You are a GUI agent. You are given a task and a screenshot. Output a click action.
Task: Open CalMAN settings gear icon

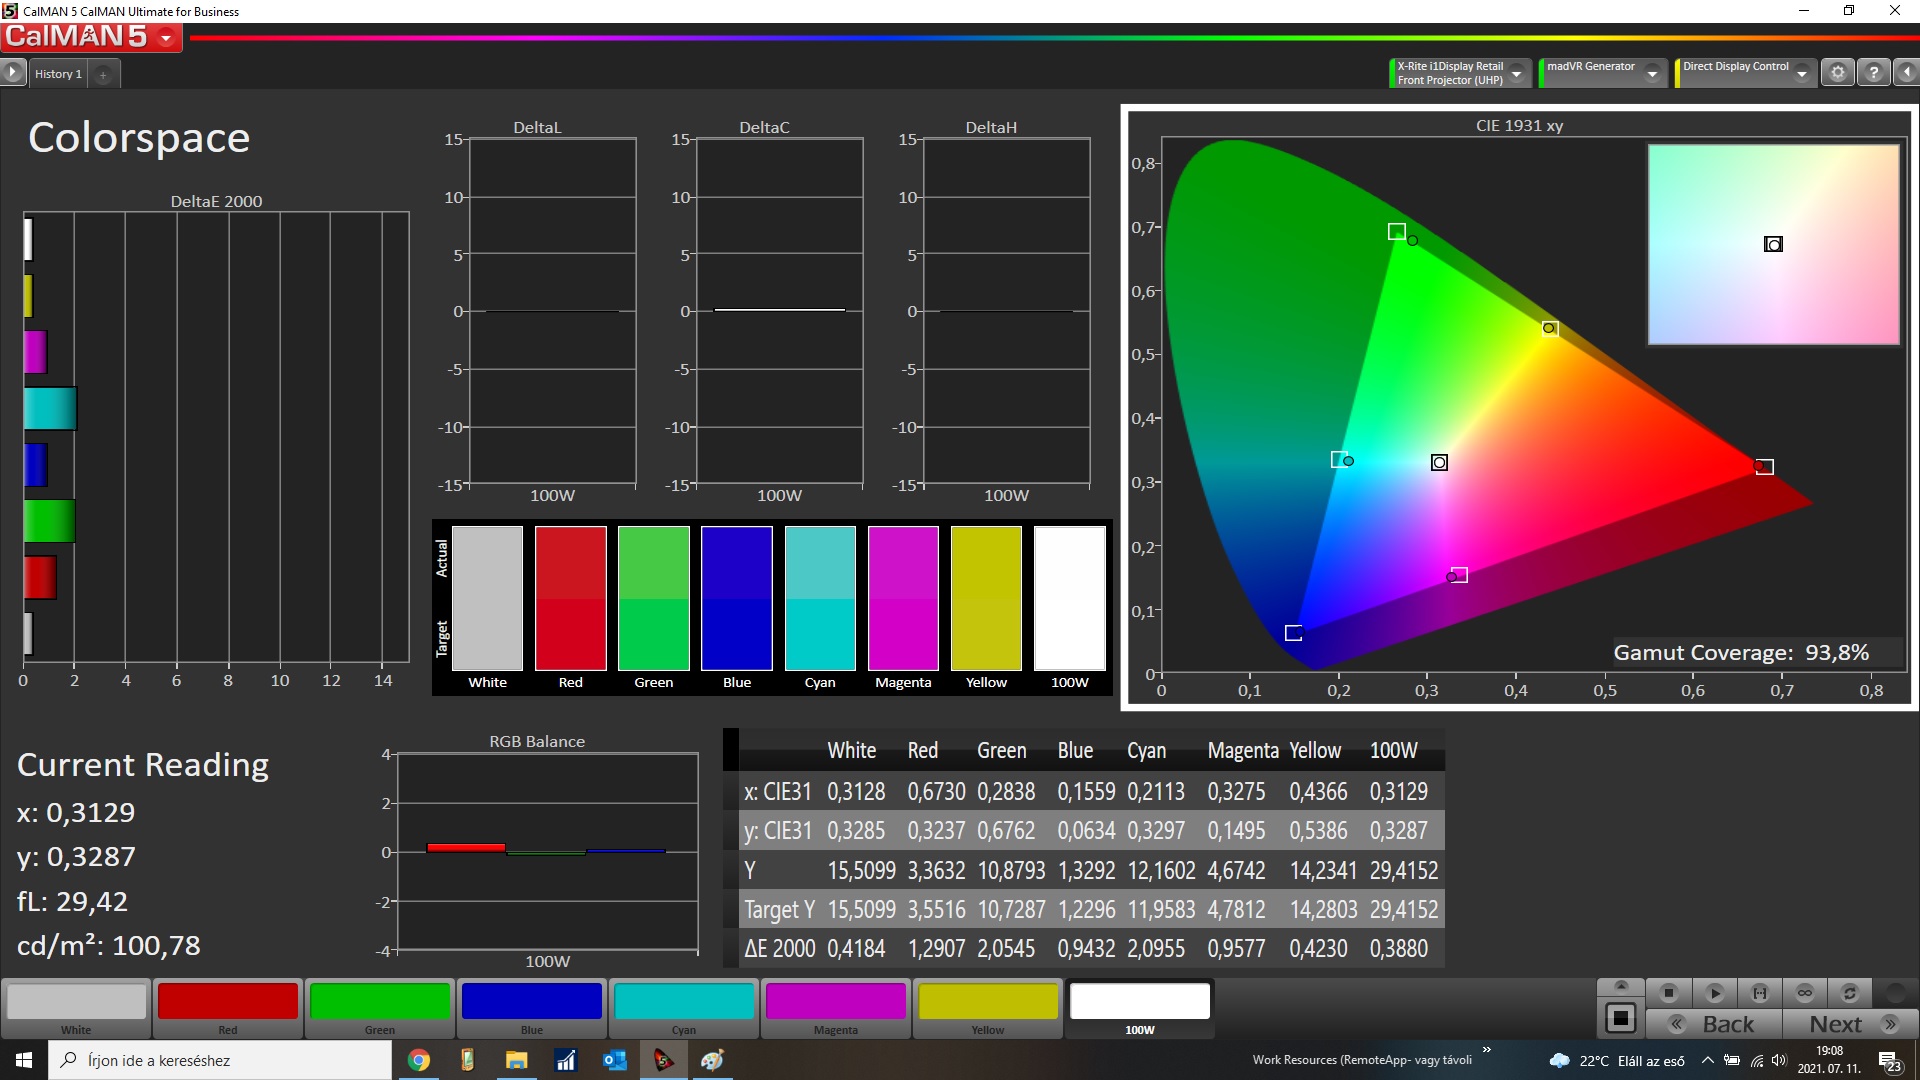coord(1837,73)
